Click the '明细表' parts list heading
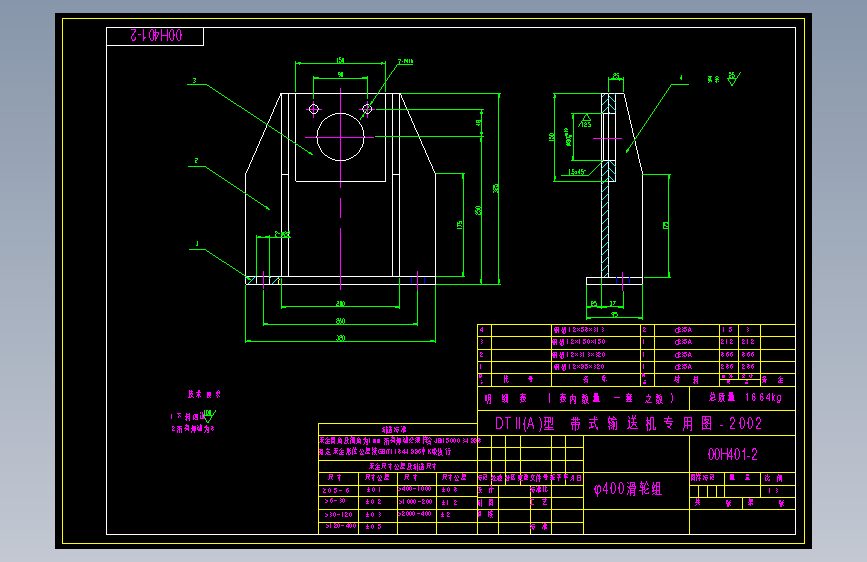Image resolution: width=867 pixels, height=562 pixels. point(506,398)
